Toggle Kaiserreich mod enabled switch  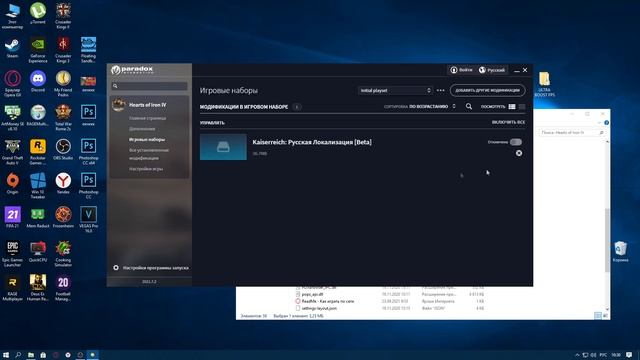(x=516, y=142)
